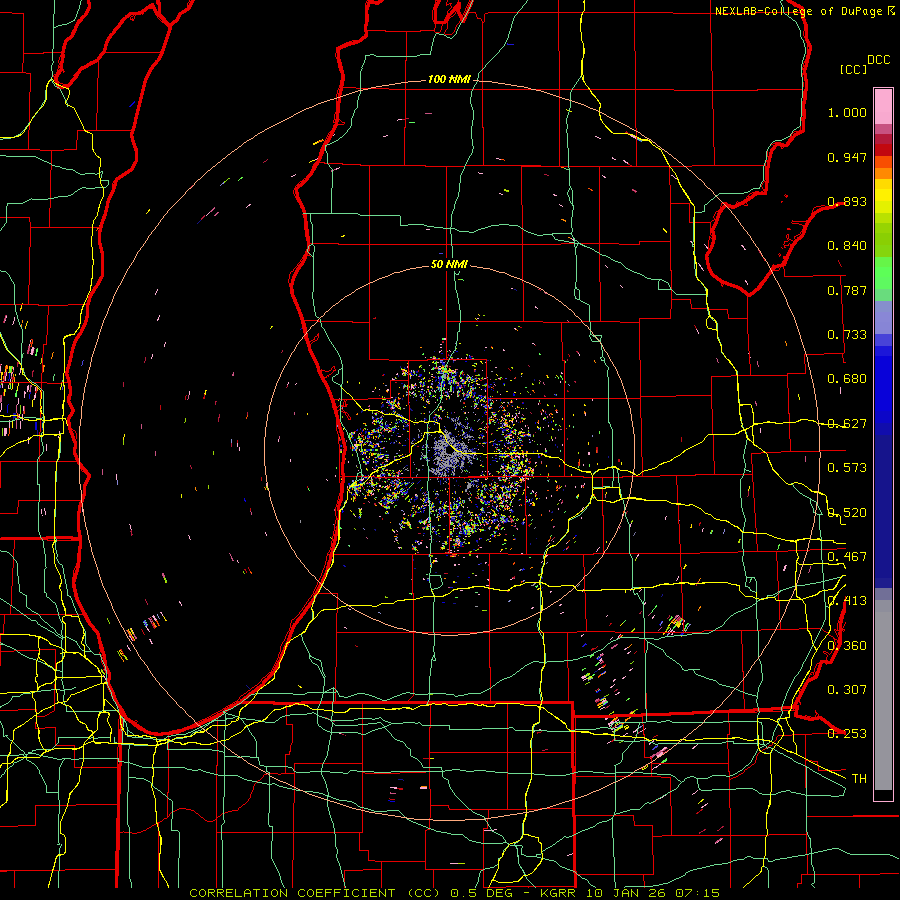Screen dimensions: 900x900
Task: Click the Correlation Coefficient KGRR caption text
Action: click(454, 893)
